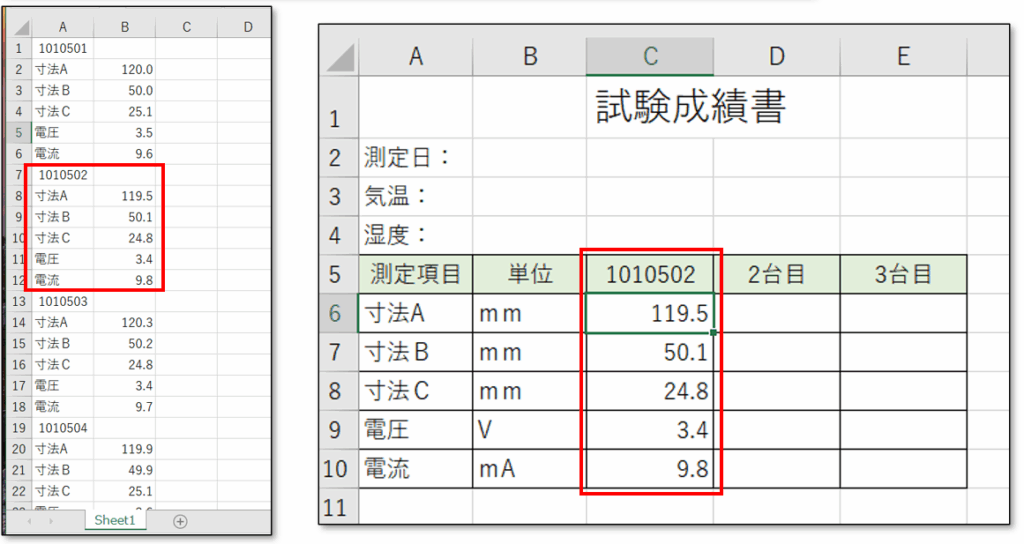The height and width of the screenshot is (544, 1024).
Task: Select row 11 header in report sheet
Action: pos(338,508)
